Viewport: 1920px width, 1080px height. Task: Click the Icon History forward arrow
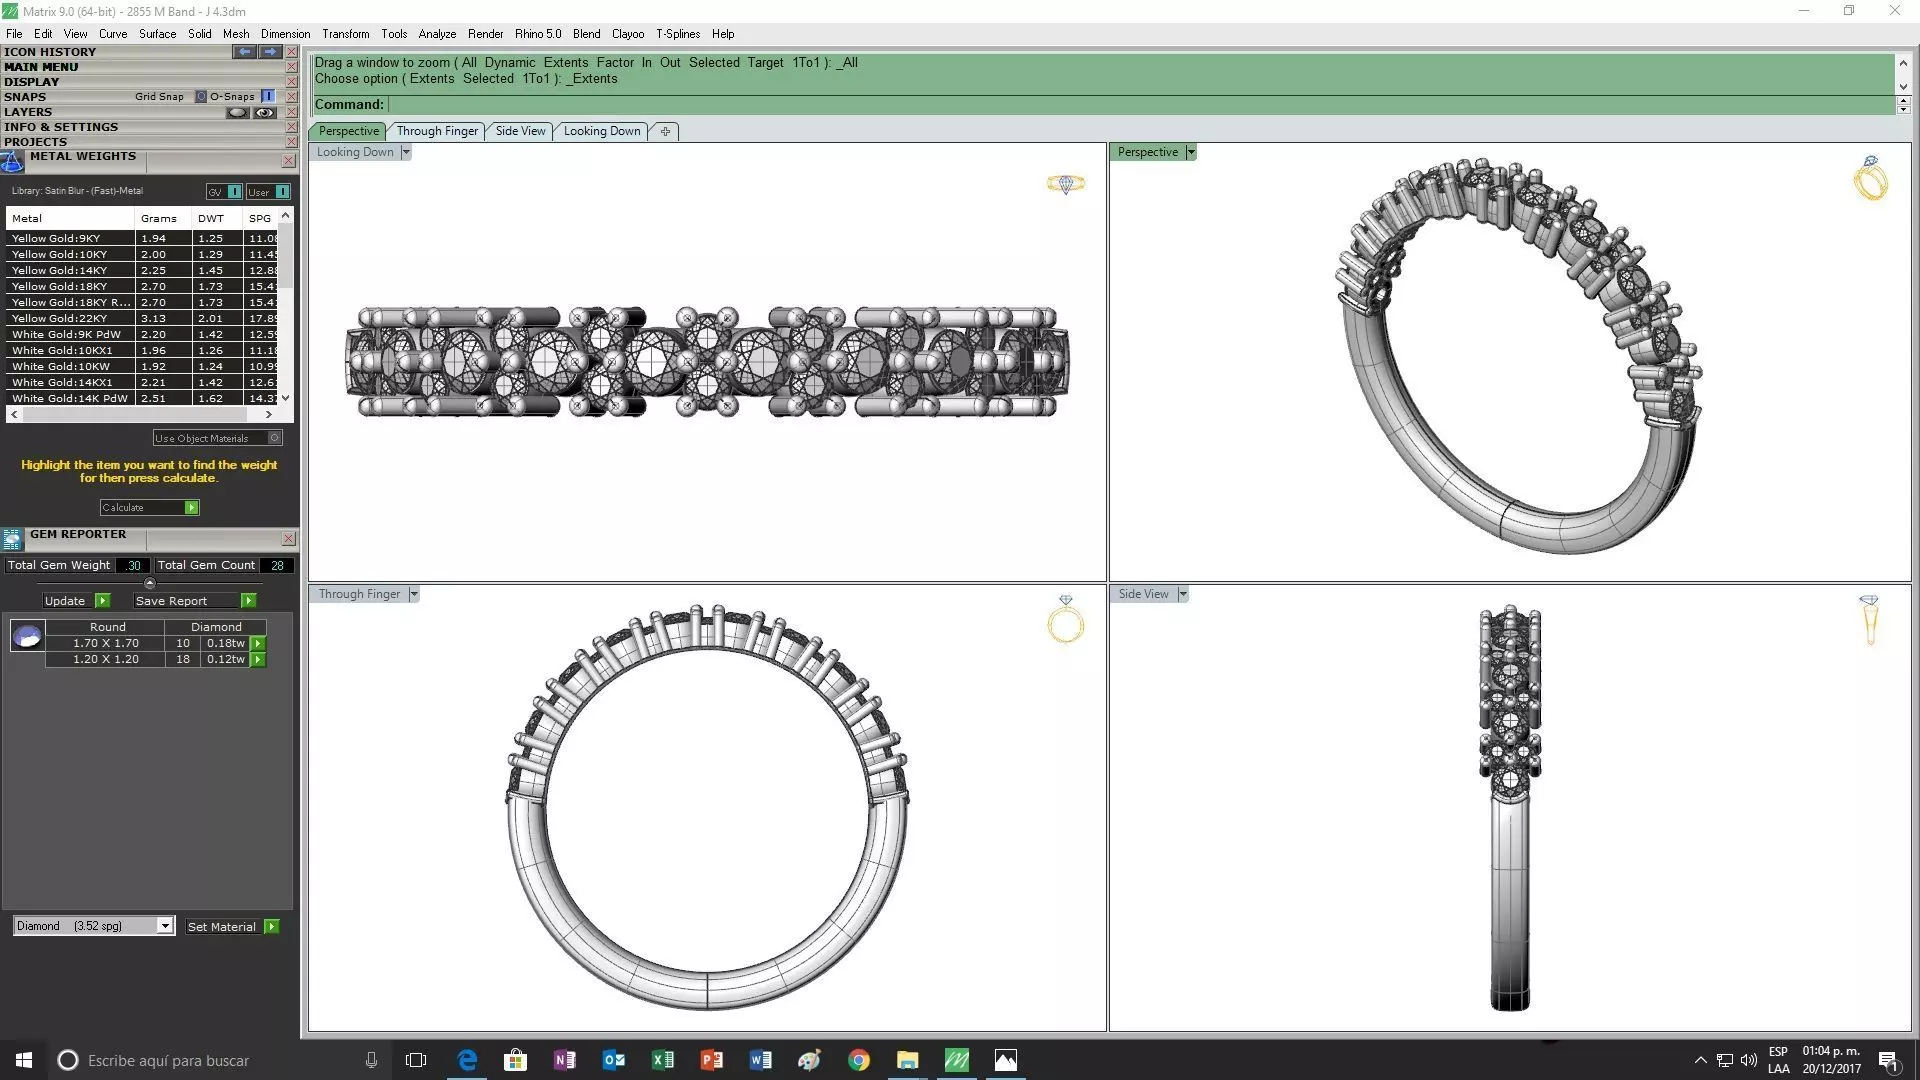click(270, 51)
